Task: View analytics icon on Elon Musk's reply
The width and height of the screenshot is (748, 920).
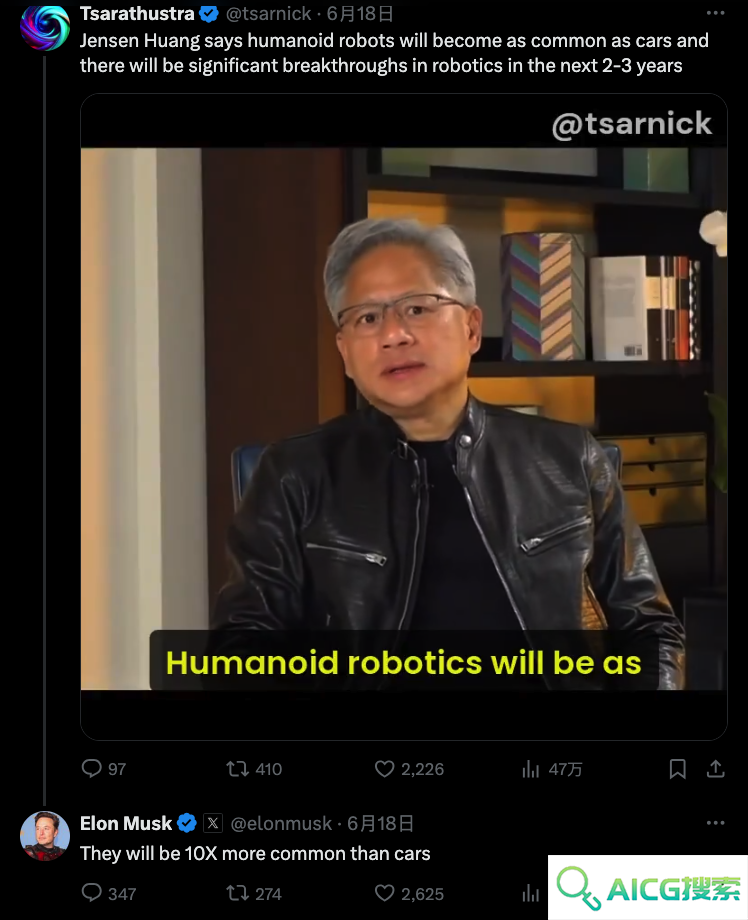Action: coord(530,893)
